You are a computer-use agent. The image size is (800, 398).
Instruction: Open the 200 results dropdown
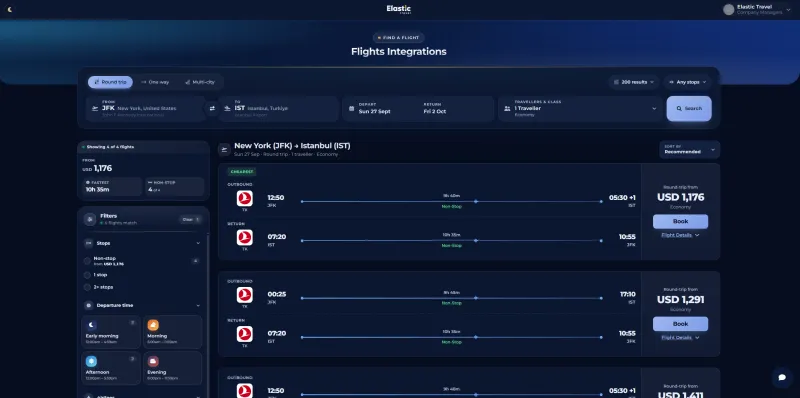(x=634, y=82)
